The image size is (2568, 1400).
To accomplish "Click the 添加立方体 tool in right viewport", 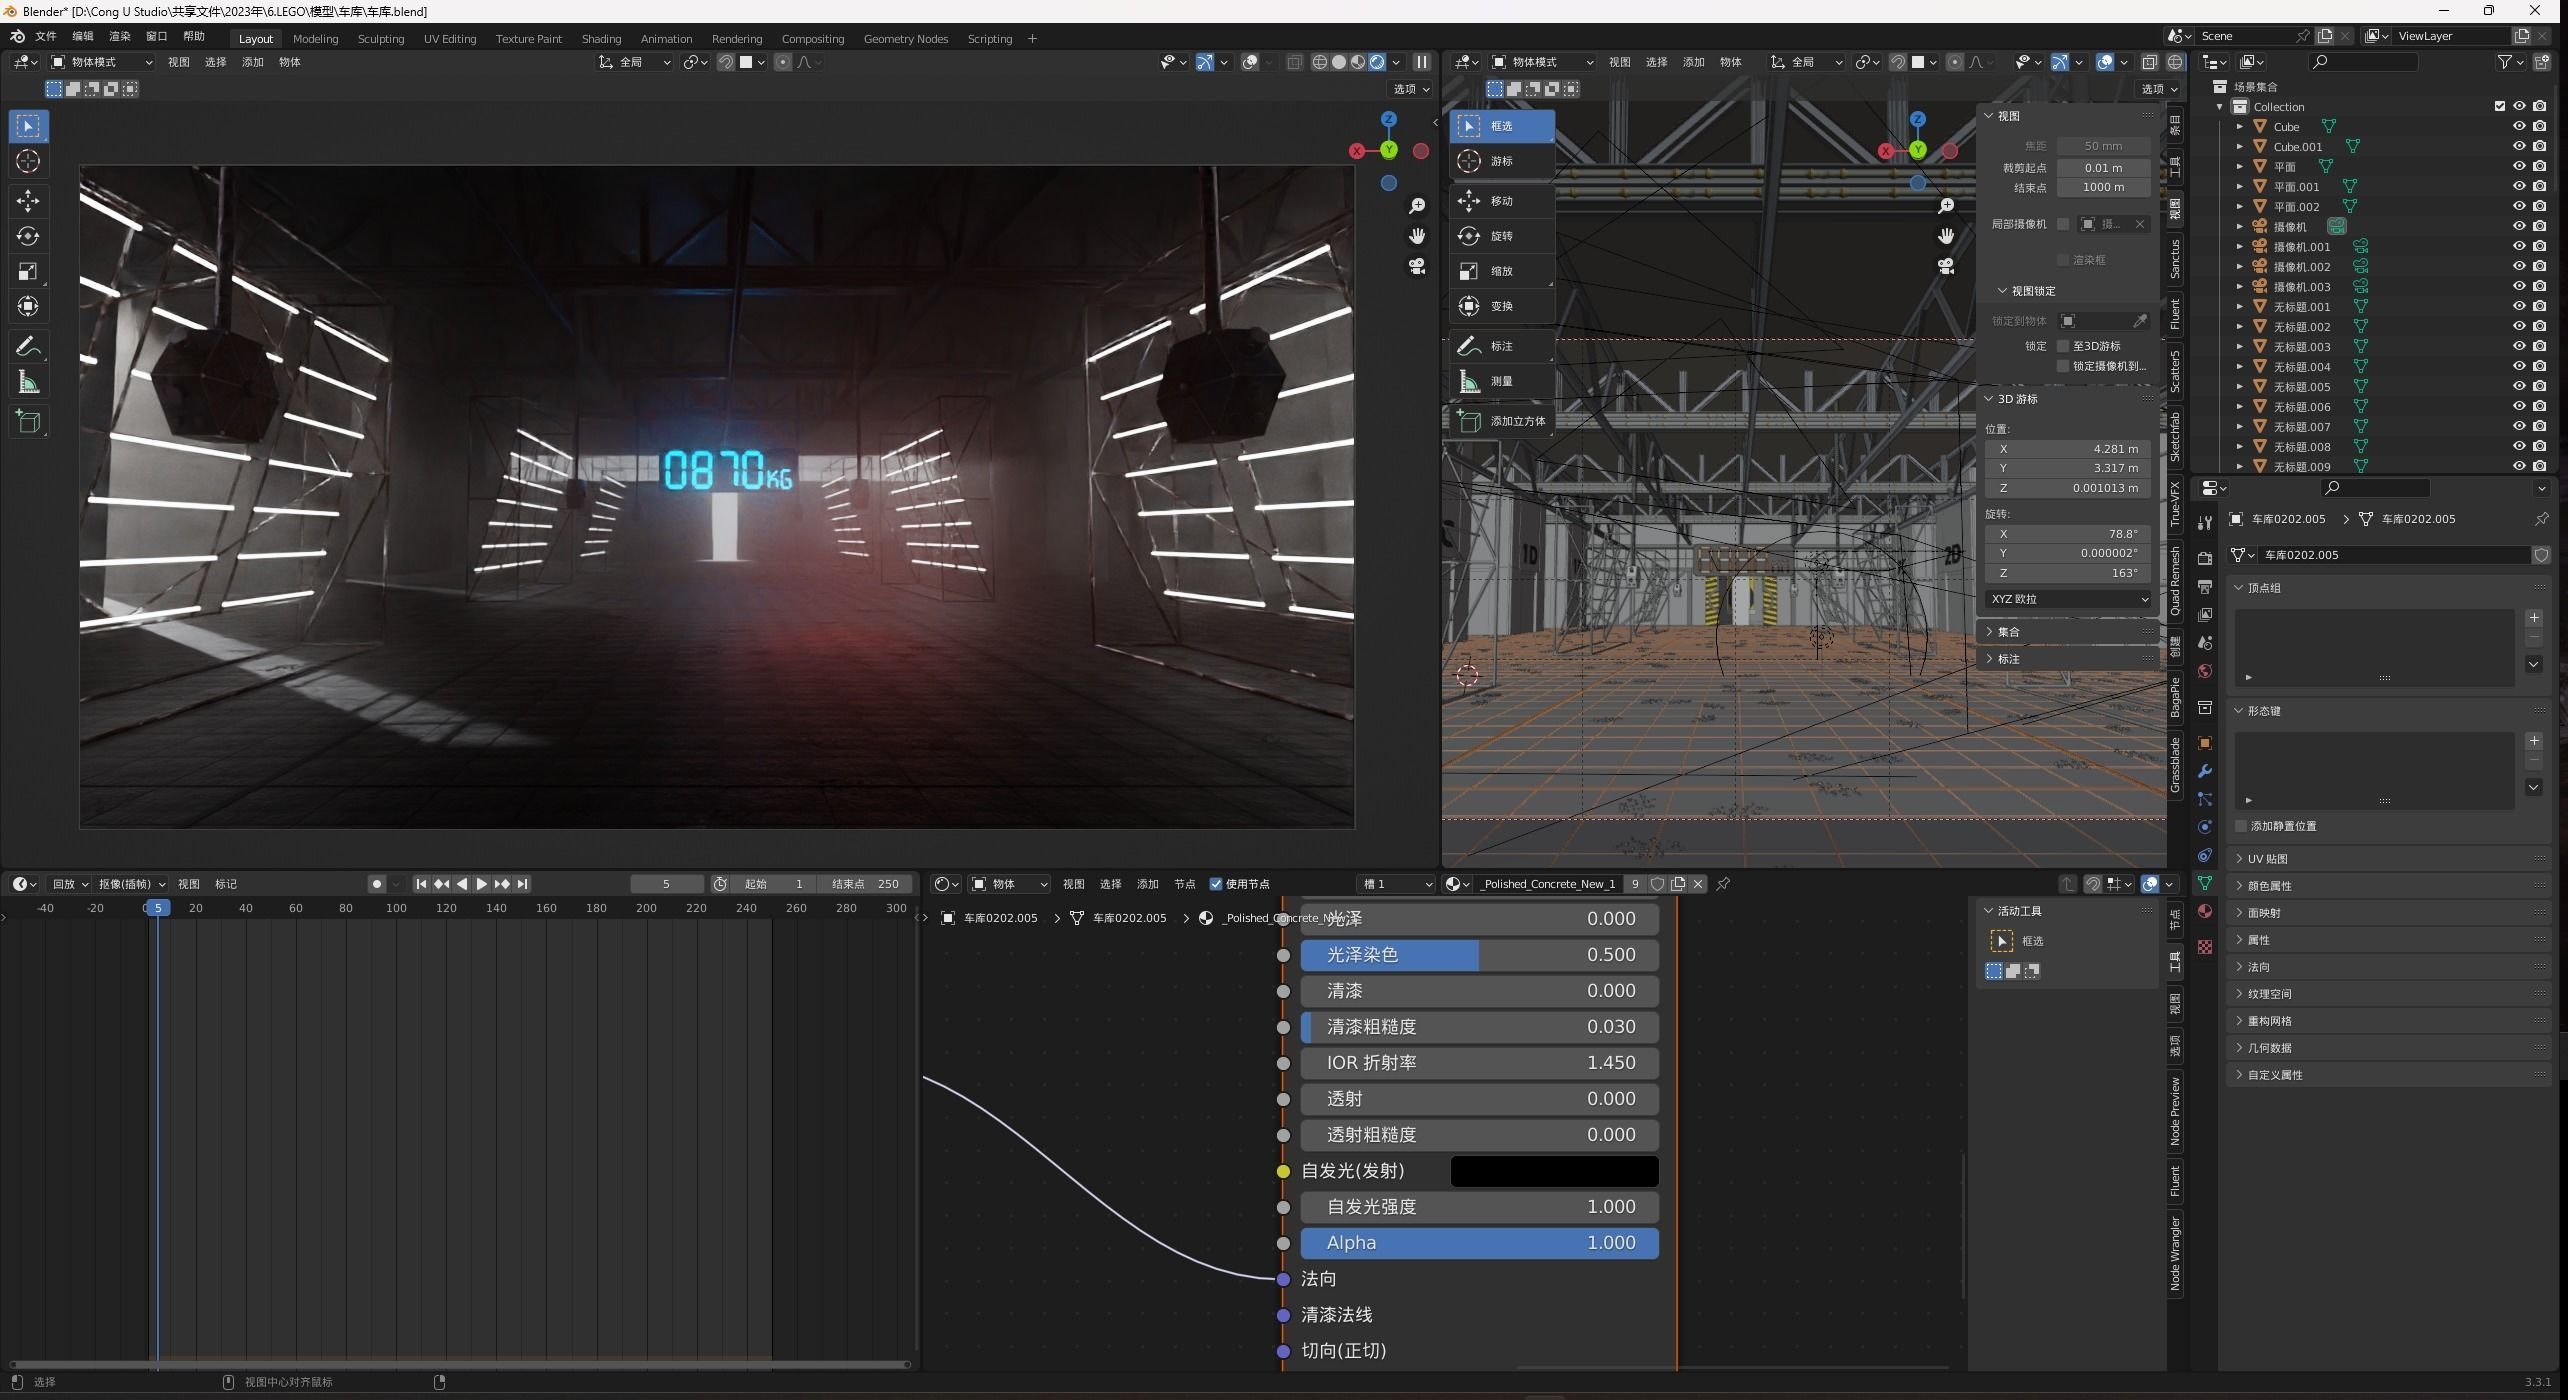I will [1501, 421].
